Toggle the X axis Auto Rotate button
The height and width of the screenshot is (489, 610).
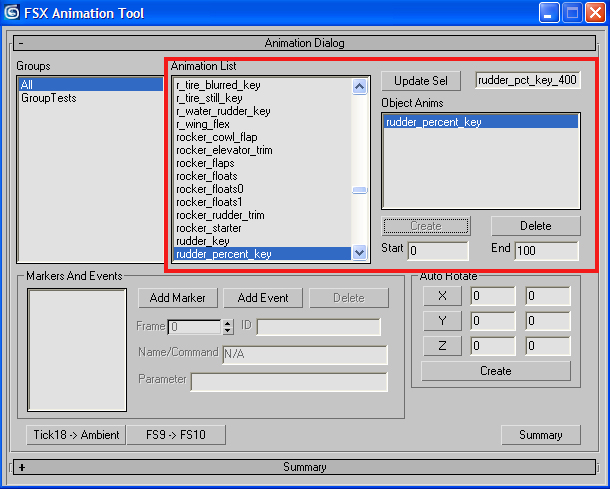point(443,296)
